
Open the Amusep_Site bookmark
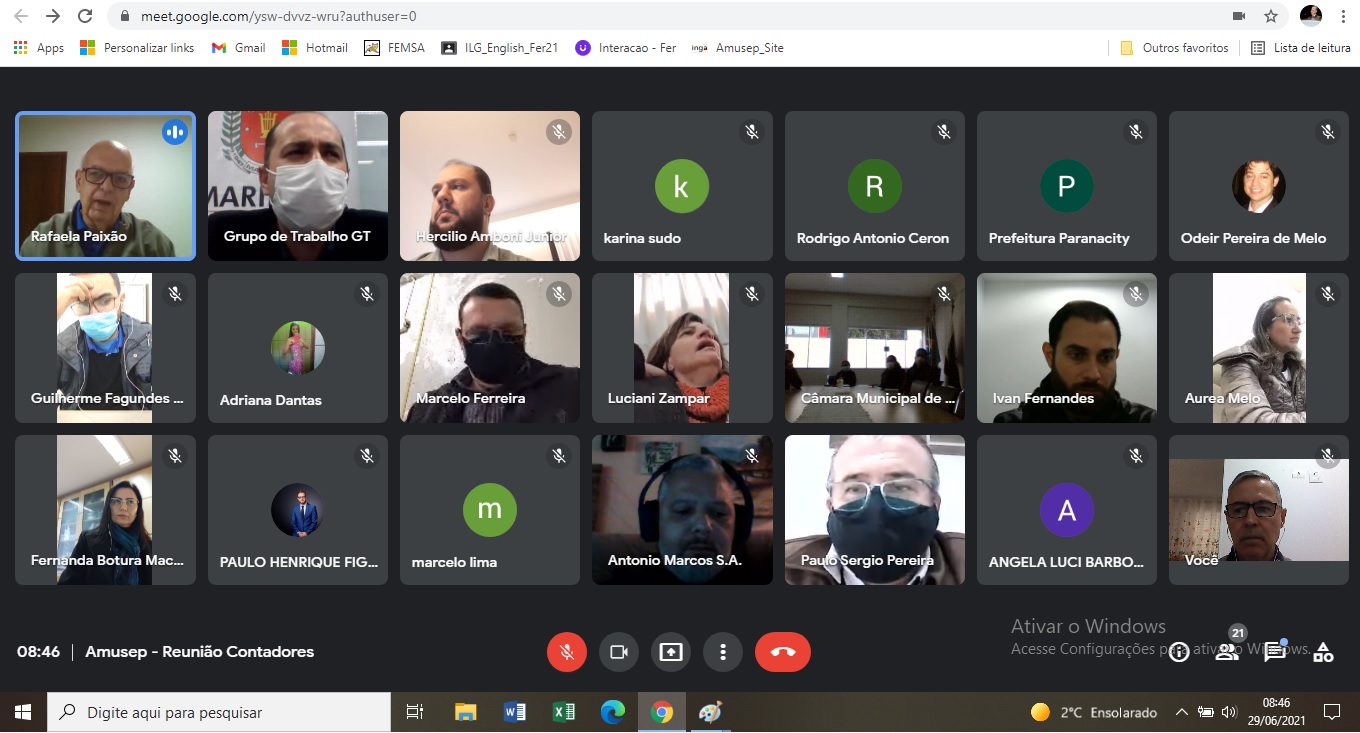(738, 48)
